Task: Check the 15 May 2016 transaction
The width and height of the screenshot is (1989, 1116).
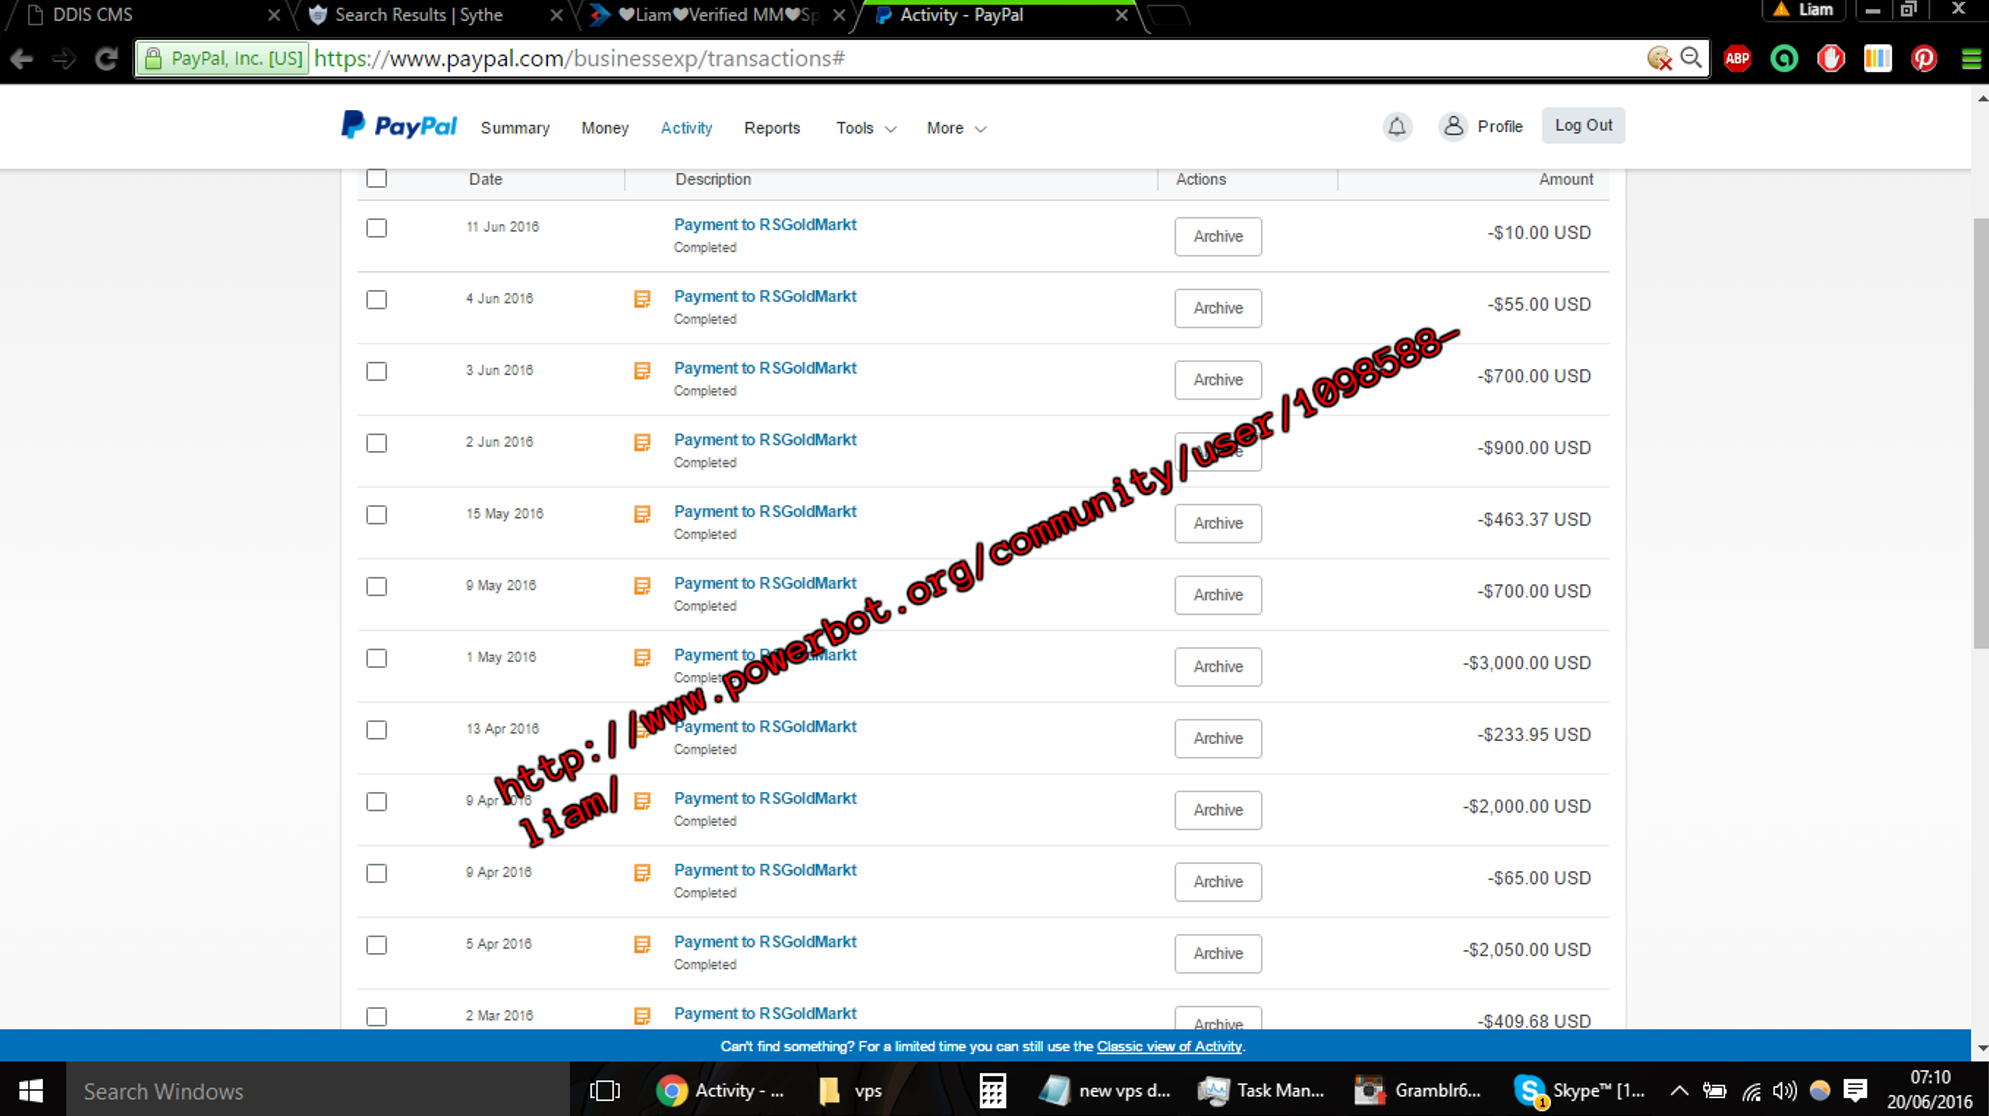Action: [377, 515]
